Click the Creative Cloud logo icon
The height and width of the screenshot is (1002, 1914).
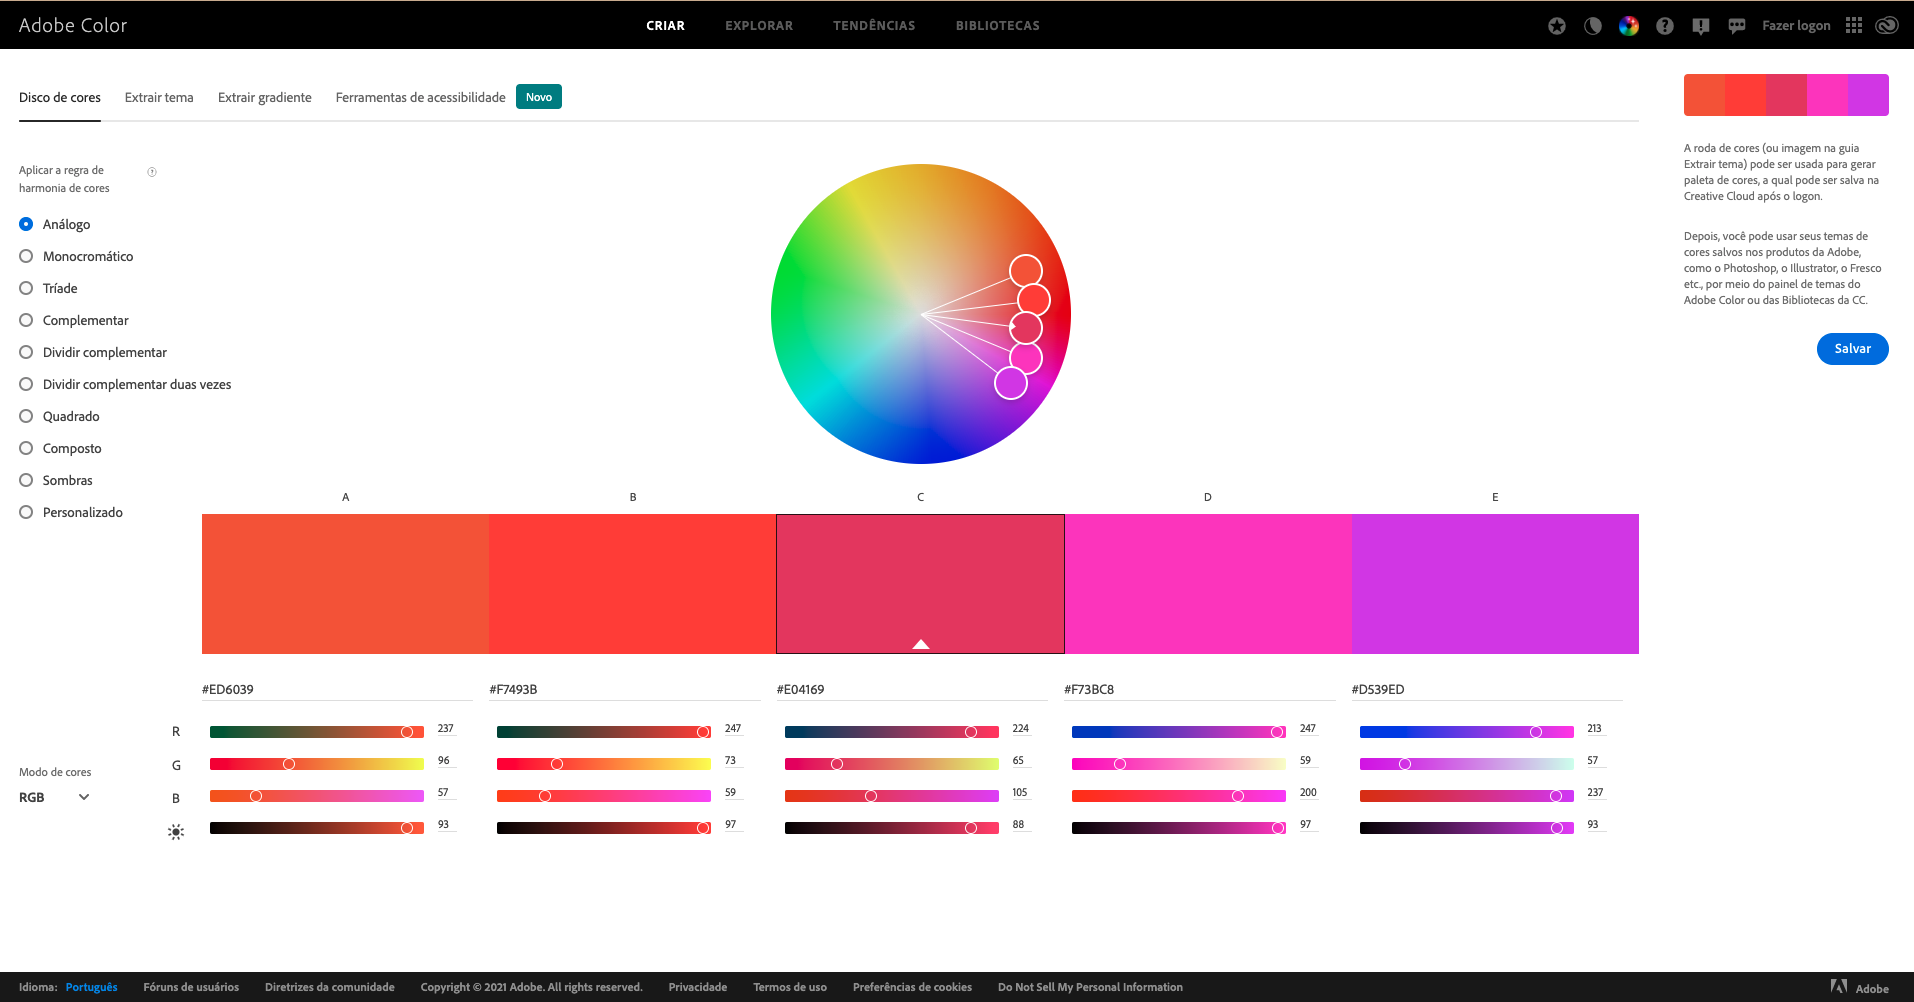pyautogui.click(x=1888, y=25)
